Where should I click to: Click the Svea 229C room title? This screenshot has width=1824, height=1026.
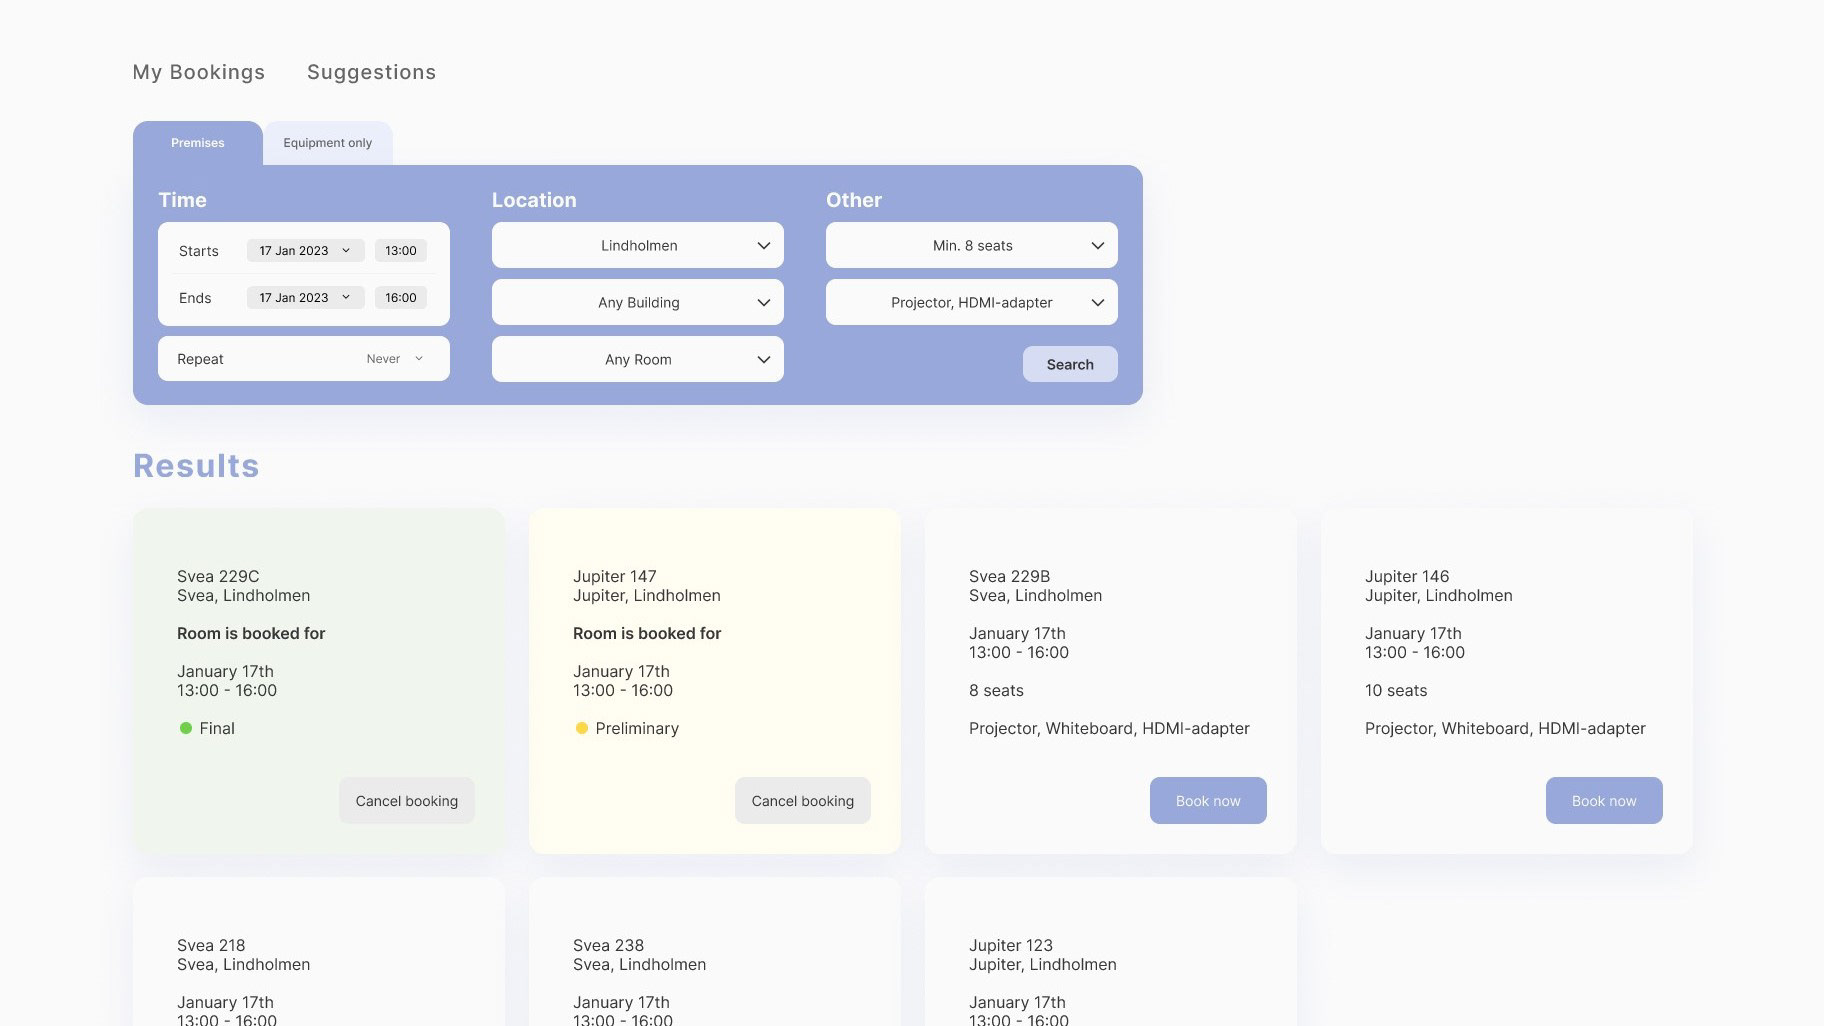pyautogui.click(x=218, y=576)
